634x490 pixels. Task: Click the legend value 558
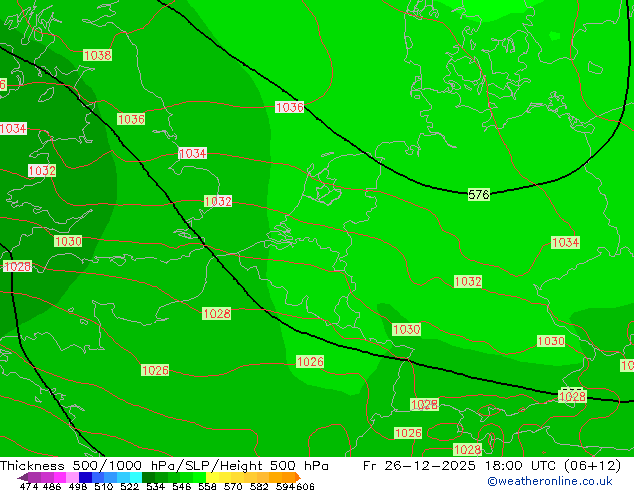207,486
